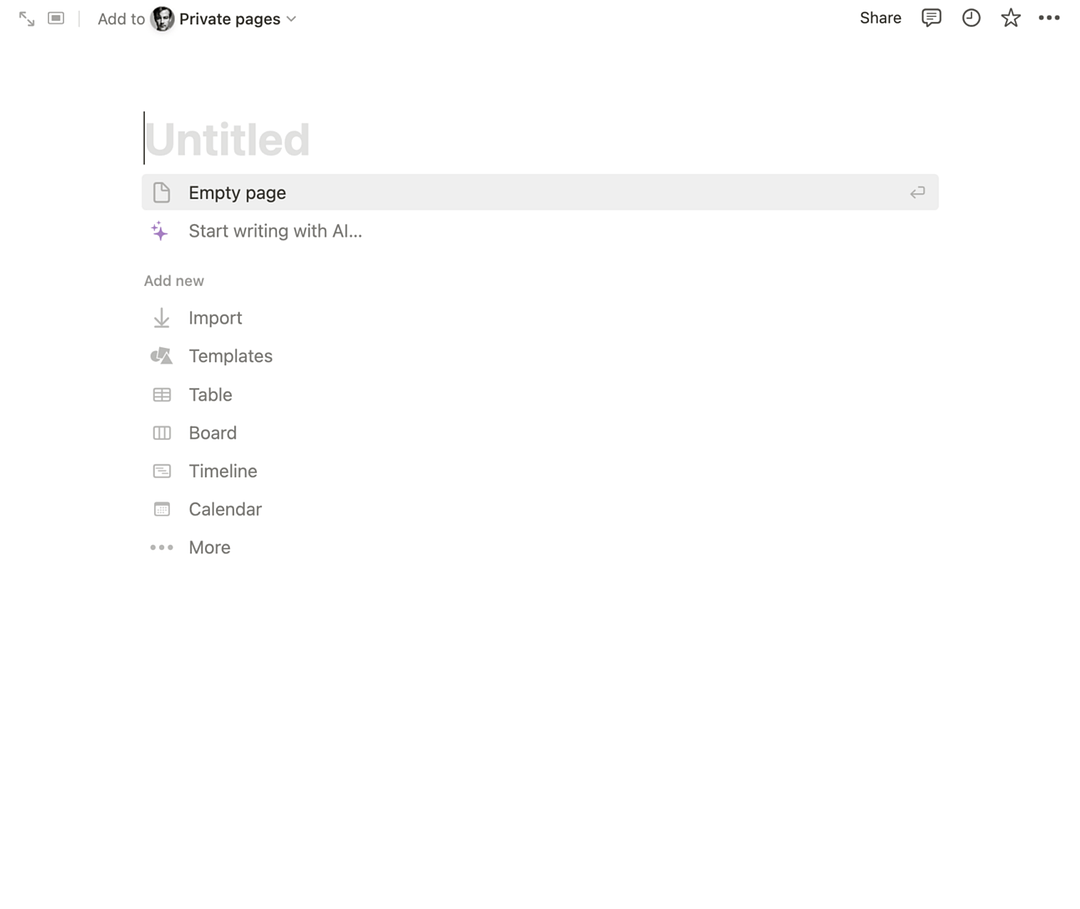Add page to favorites with star
The height and width of the screenshot is (909, 1080).
(x=1011, y=18)
